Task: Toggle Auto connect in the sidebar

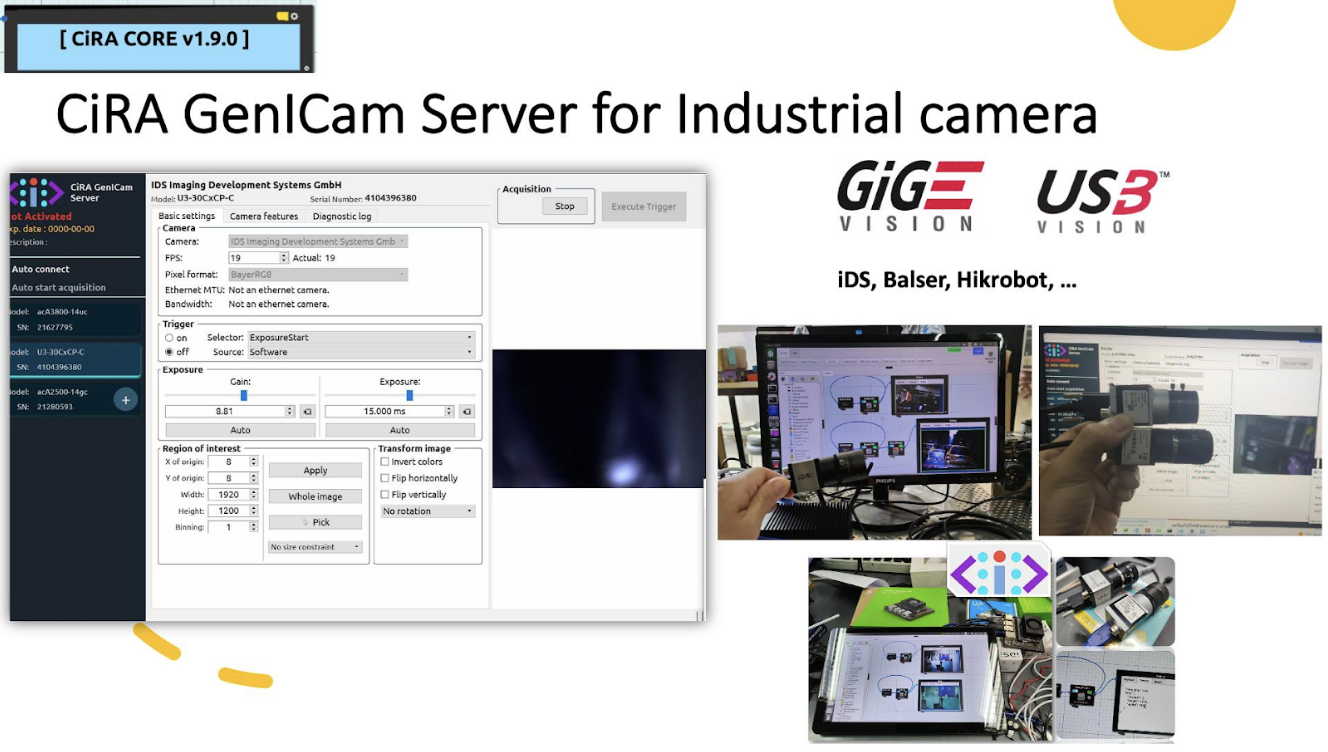Action: coord(40,269)
